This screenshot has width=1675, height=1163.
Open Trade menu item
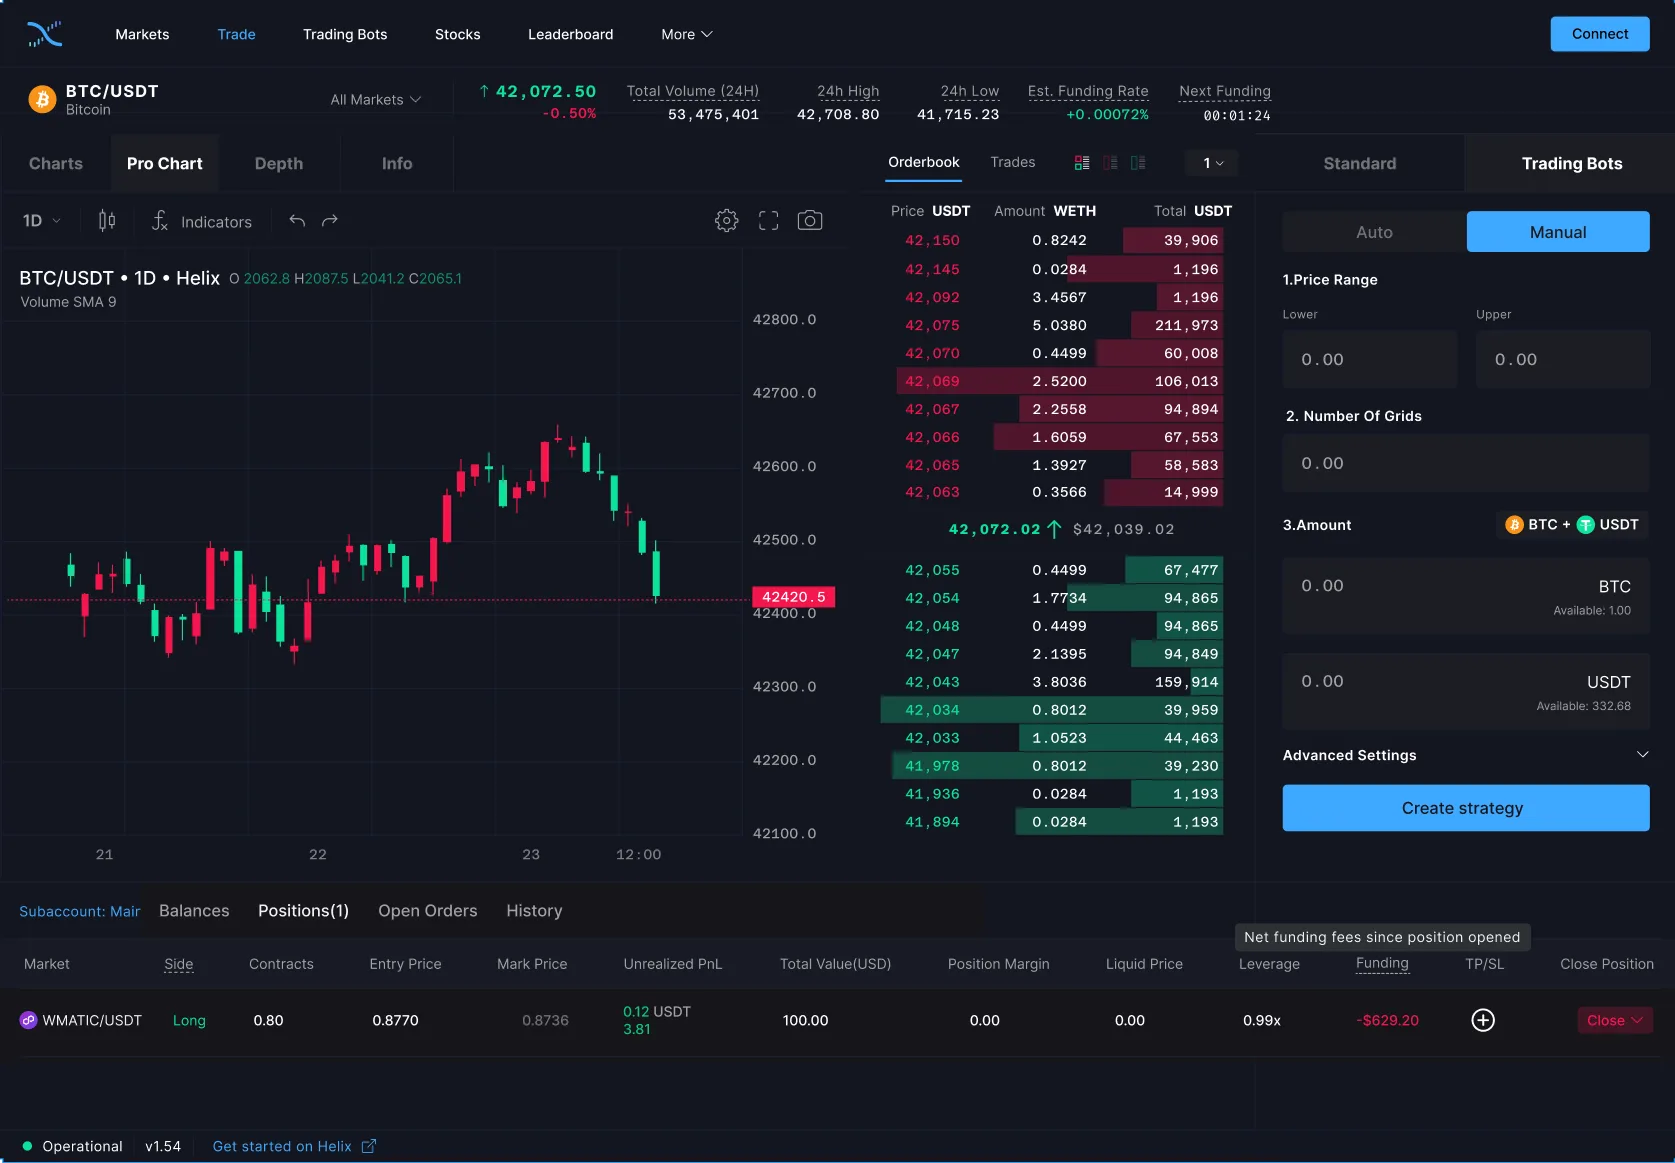click(x=237, y=34)
